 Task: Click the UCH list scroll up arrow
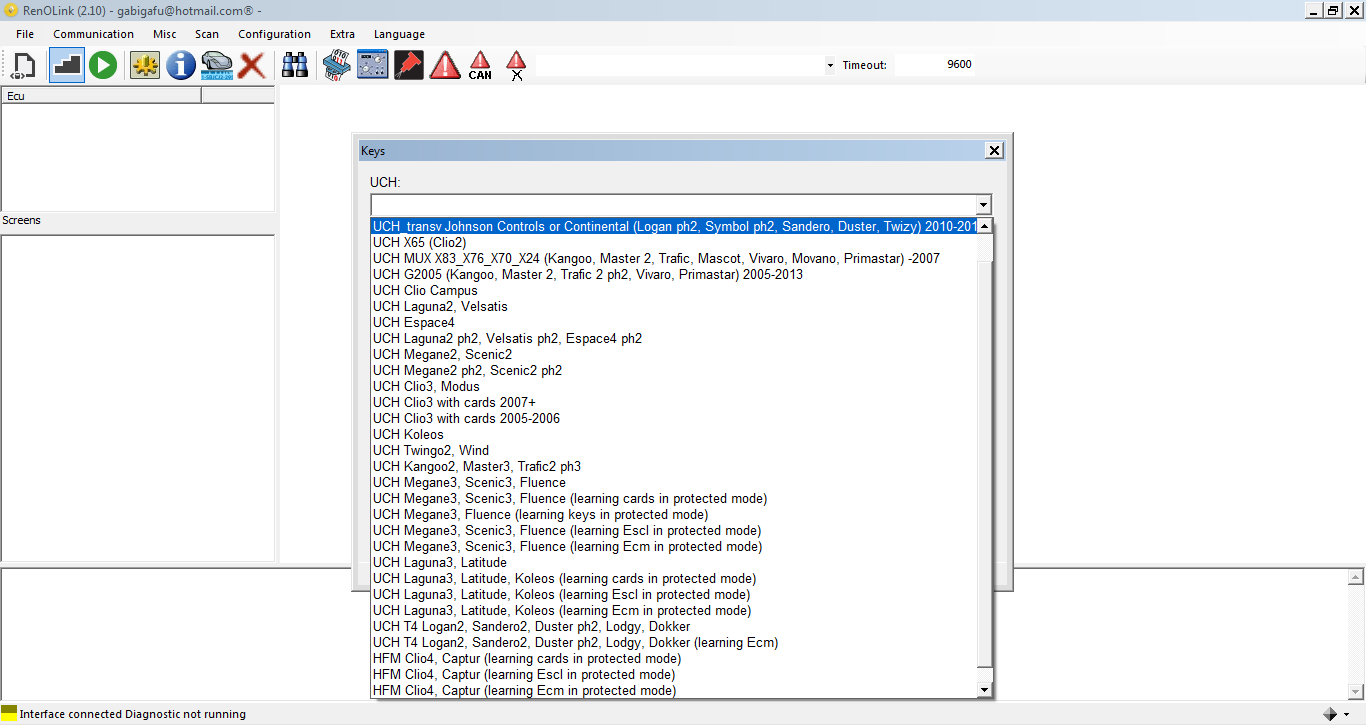pos(984,226)
